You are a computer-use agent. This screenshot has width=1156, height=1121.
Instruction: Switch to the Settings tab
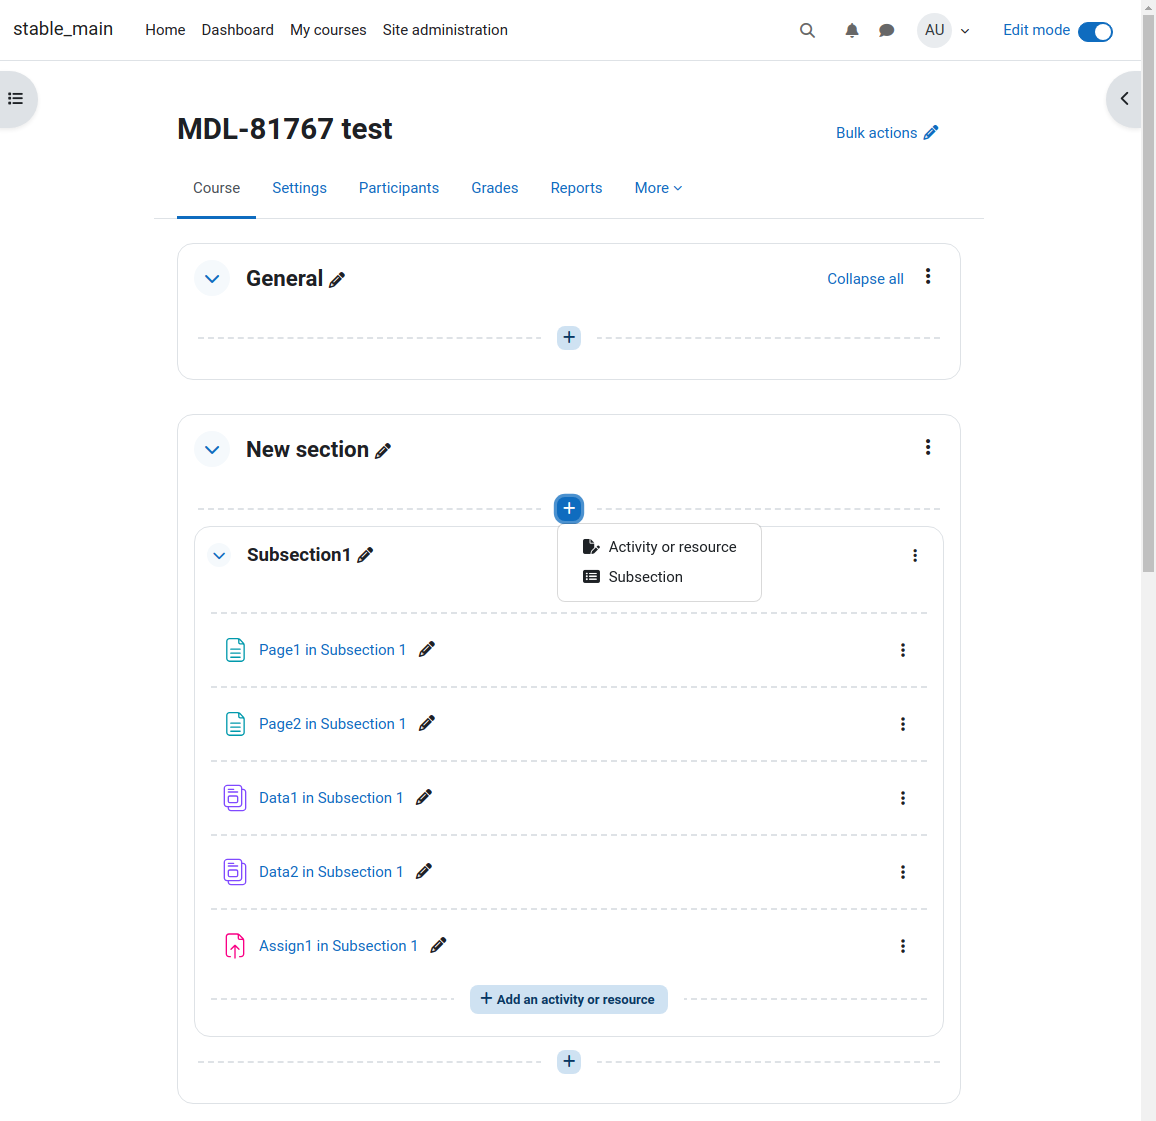tap(299, 188)
